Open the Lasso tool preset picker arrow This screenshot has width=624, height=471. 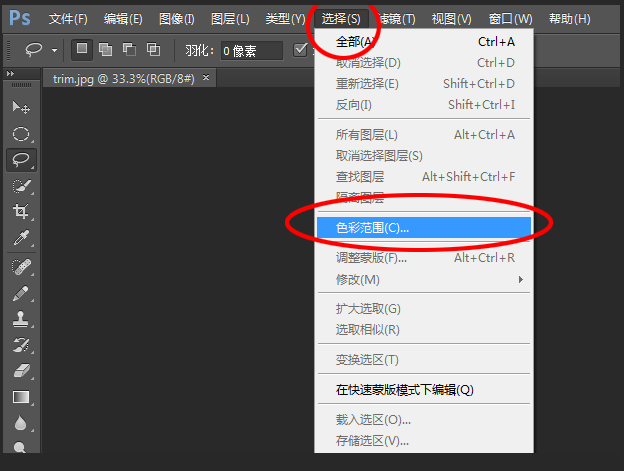pyautogui.click(x=55, y=51)
